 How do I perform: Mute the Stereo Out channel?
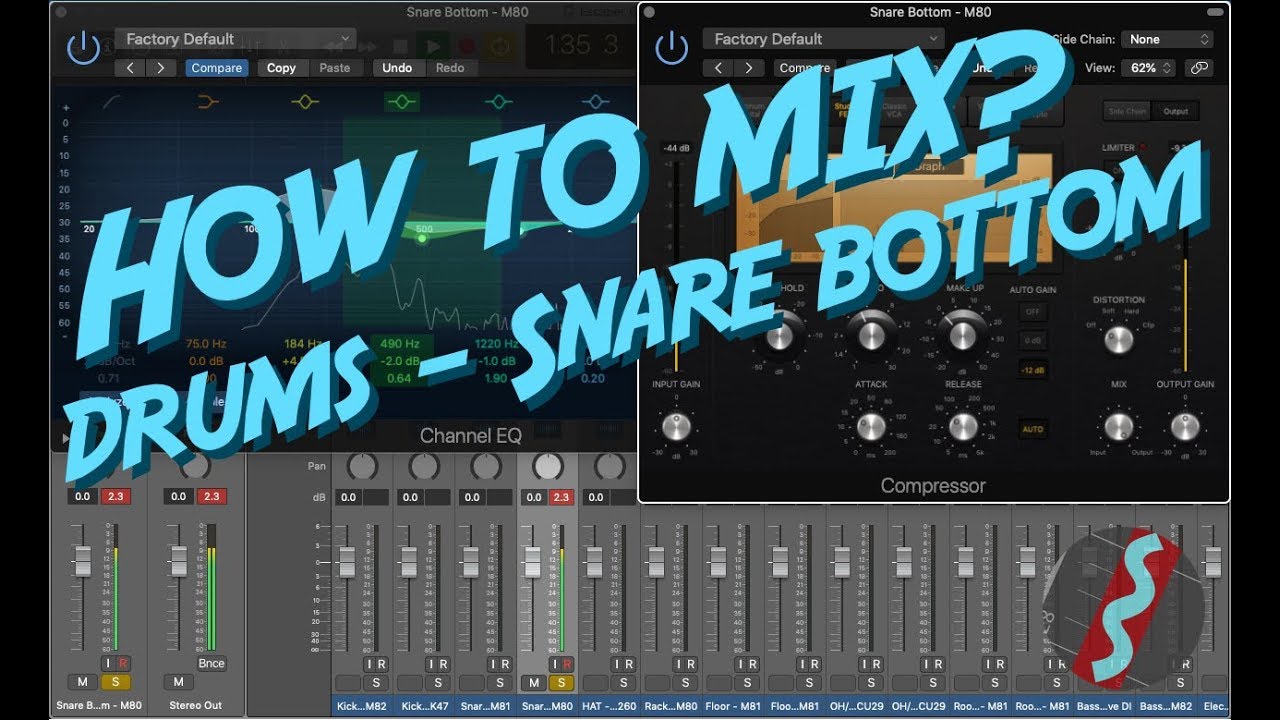tap(178, 682)
